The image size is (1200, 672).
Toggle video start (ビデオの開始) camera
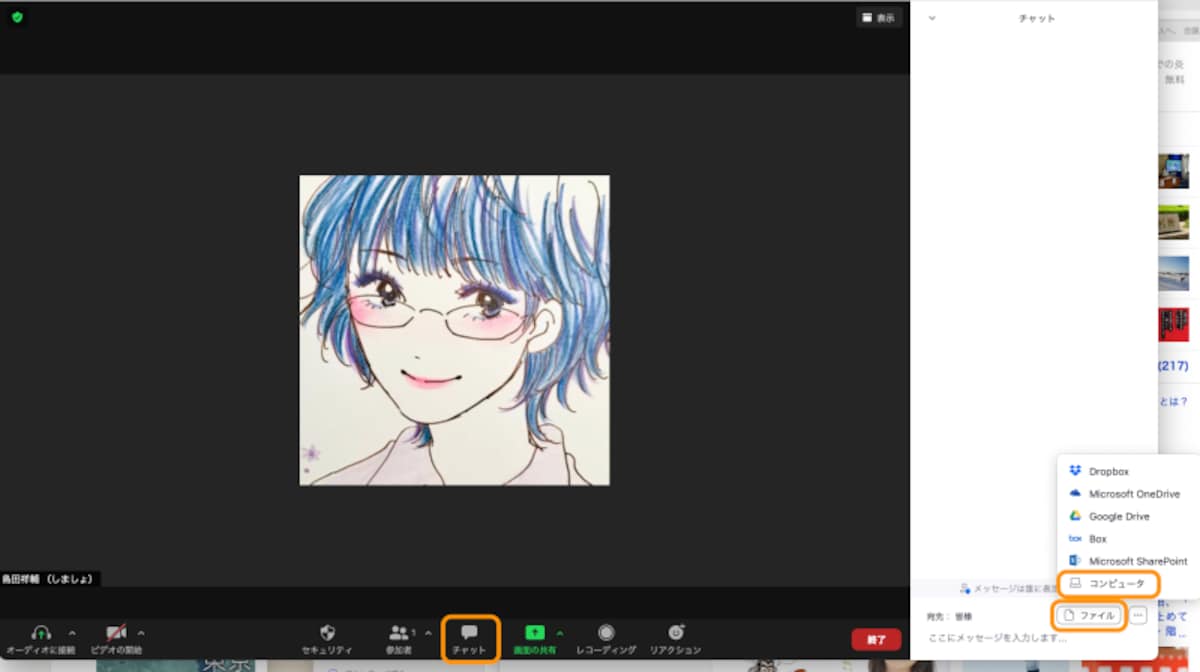117,632
